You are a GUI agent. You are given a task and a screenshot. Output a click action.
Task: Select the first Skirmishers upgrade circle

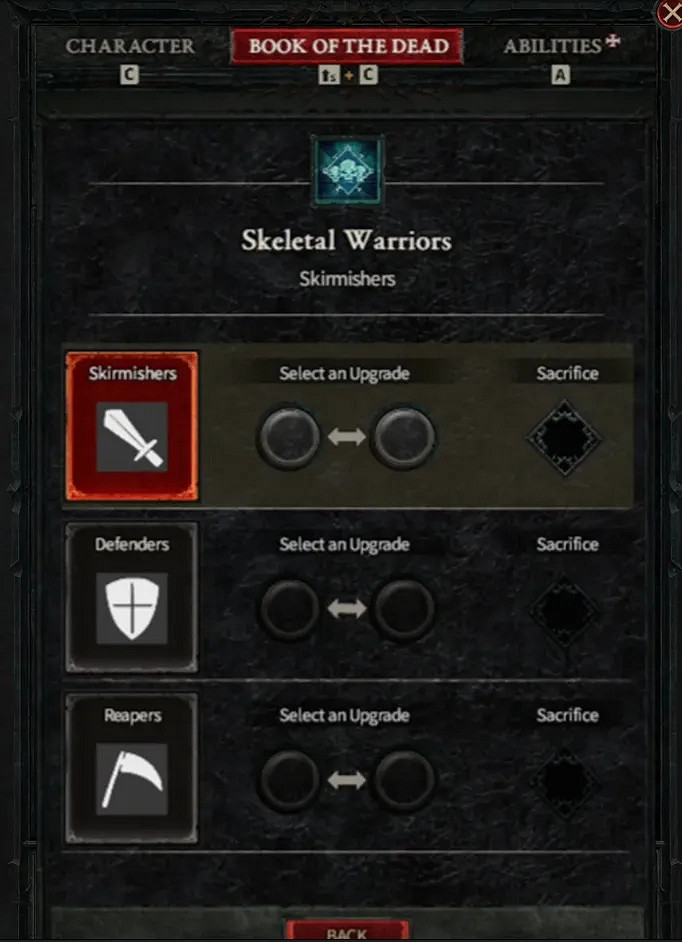click(x=289, y=437)
